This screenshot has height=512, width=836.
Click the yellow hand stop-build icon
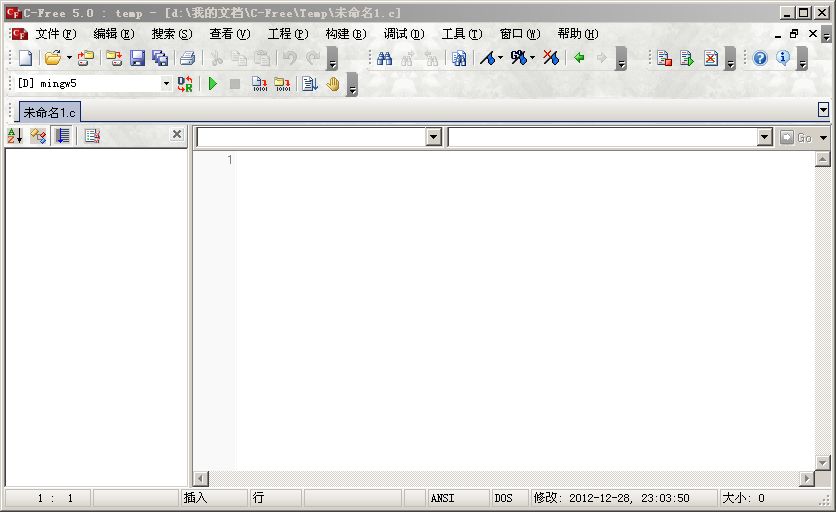pyautogui.click(x=333, y=84)
